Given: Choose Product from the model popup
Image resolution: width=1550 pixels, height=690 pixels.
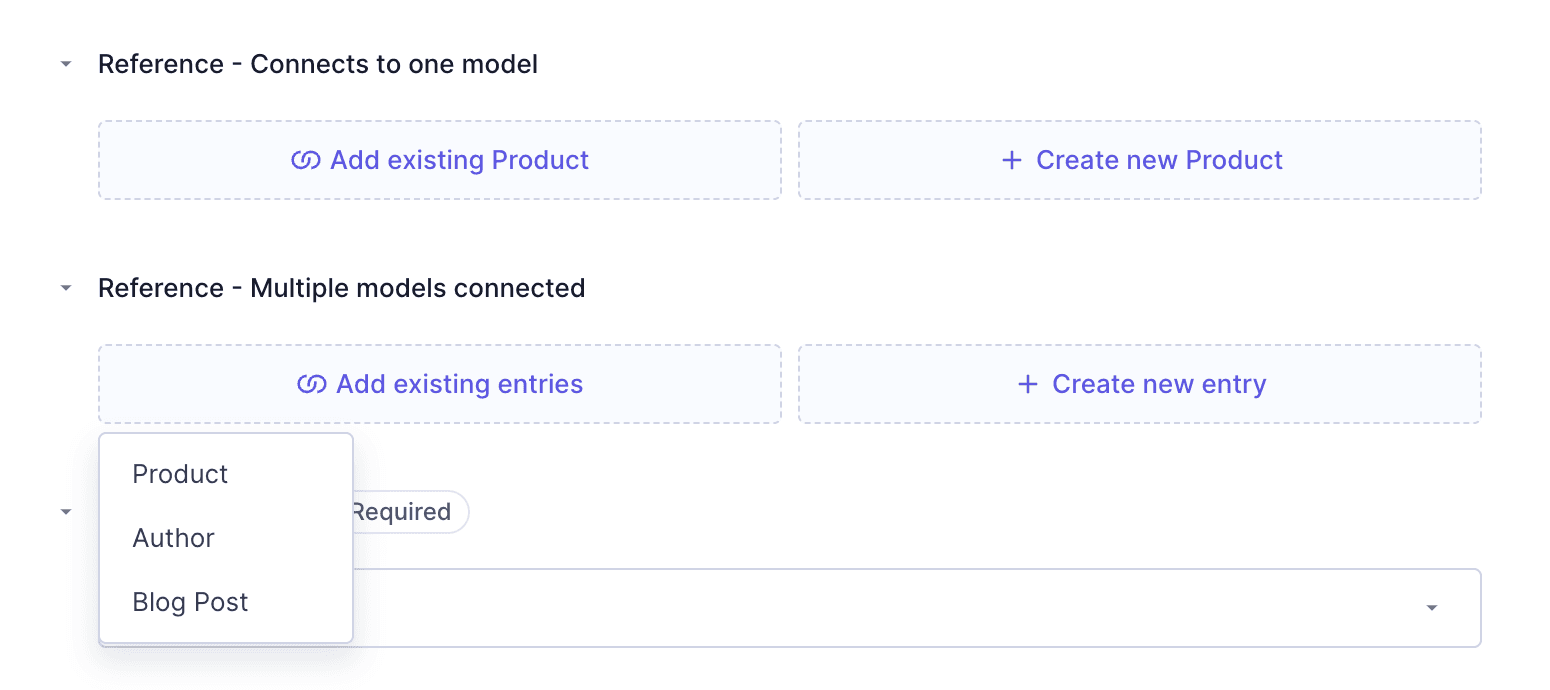Looking at the screenshot, I should click(181, 474).
